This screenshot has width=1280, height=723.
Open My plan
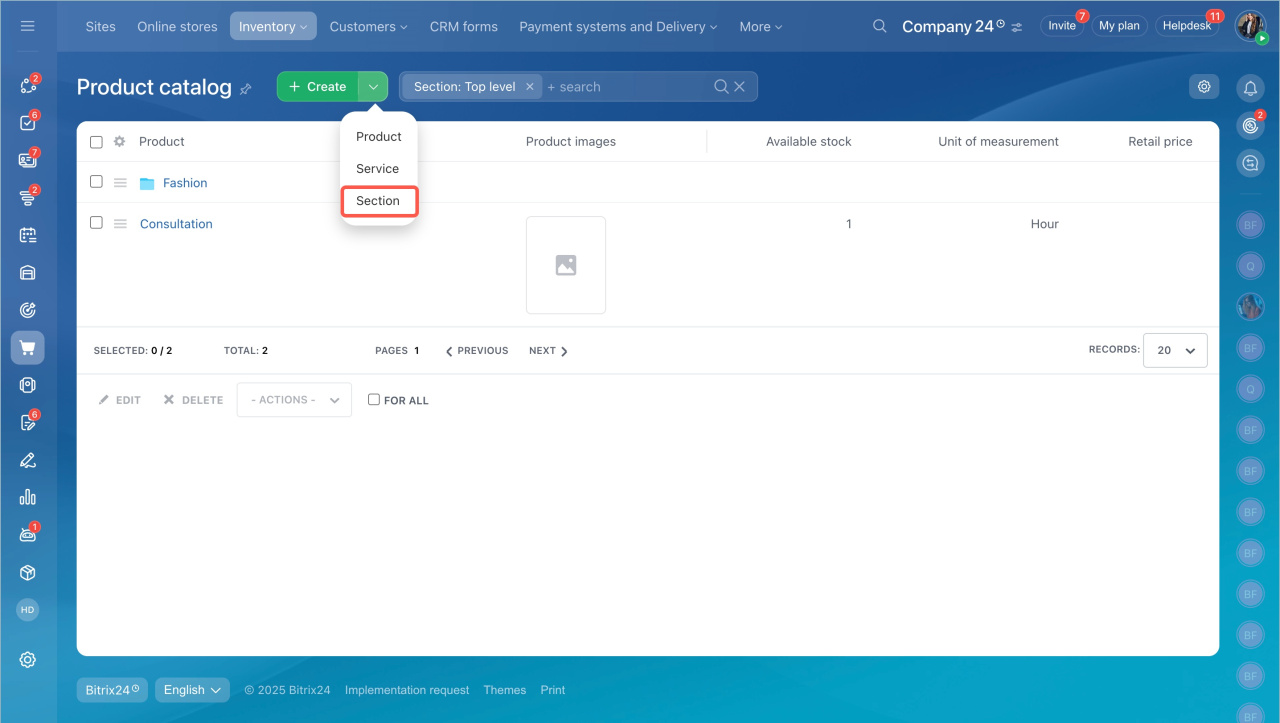click(x=1119, y=26)
